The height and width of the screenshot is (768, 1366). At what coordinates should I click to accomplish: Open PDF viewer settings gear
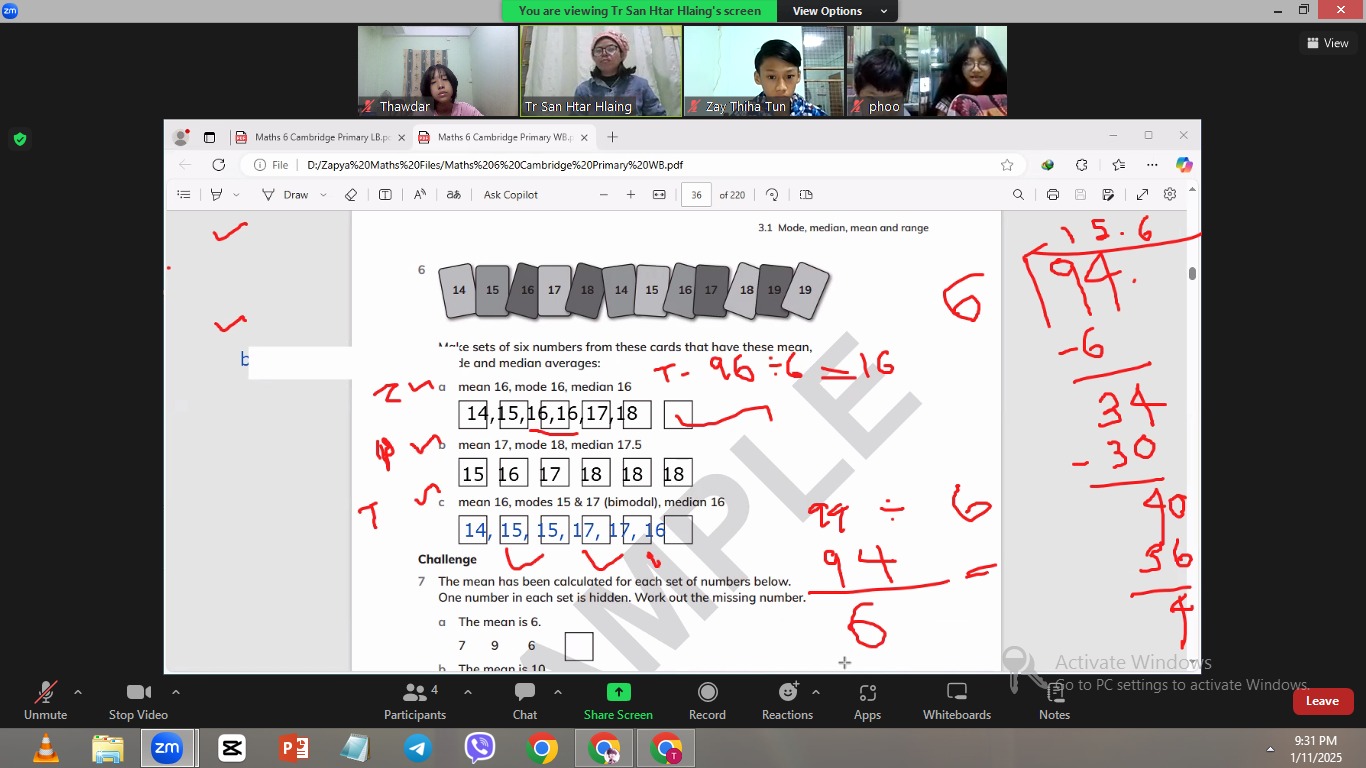(x=1170, y=195)
